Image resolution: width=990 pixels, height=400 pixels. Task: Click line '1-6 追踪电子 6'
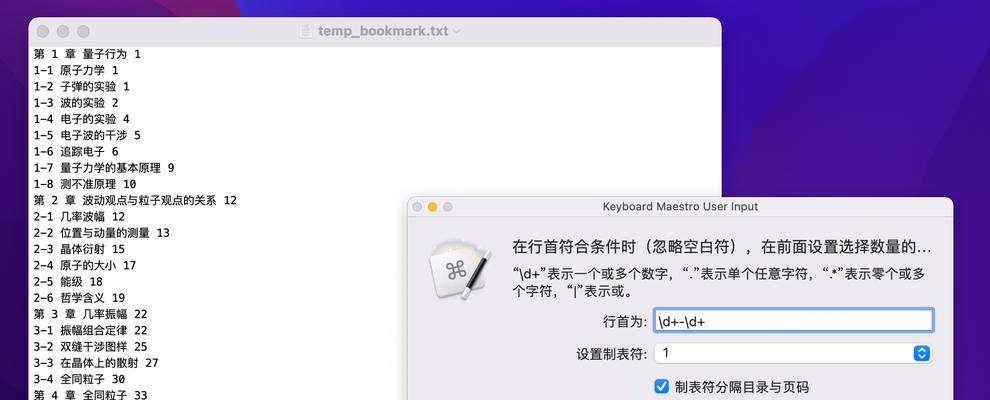76,151
